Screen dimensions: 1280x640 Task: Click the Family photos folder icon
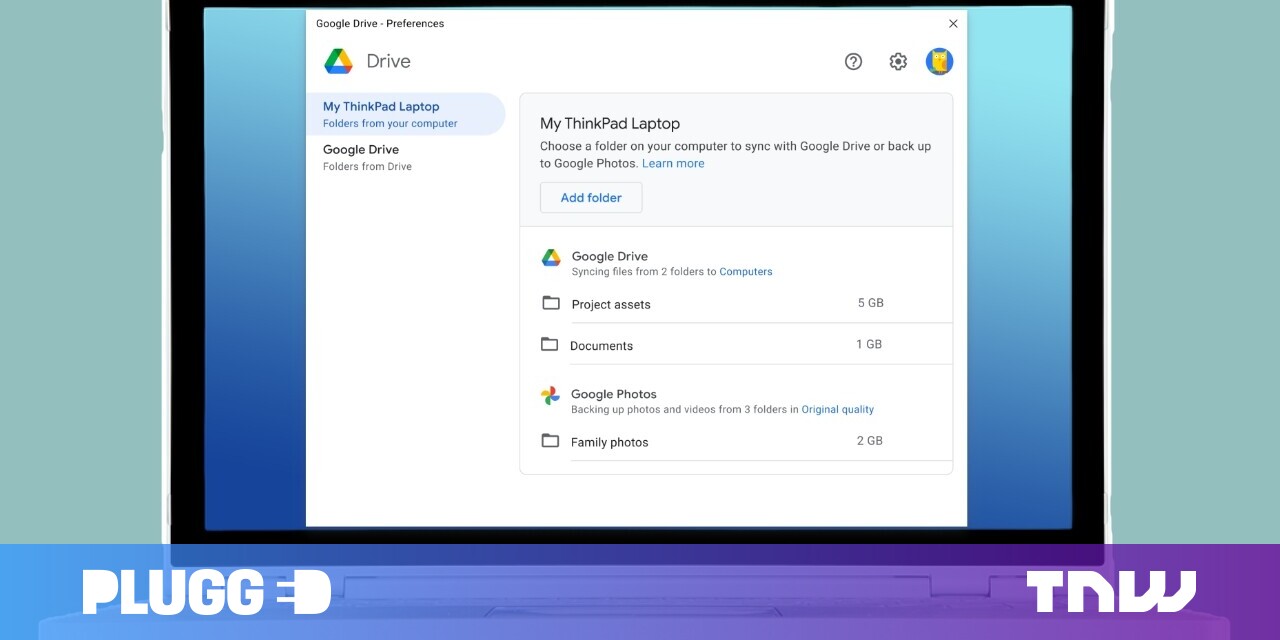click(x=550, y=441)
